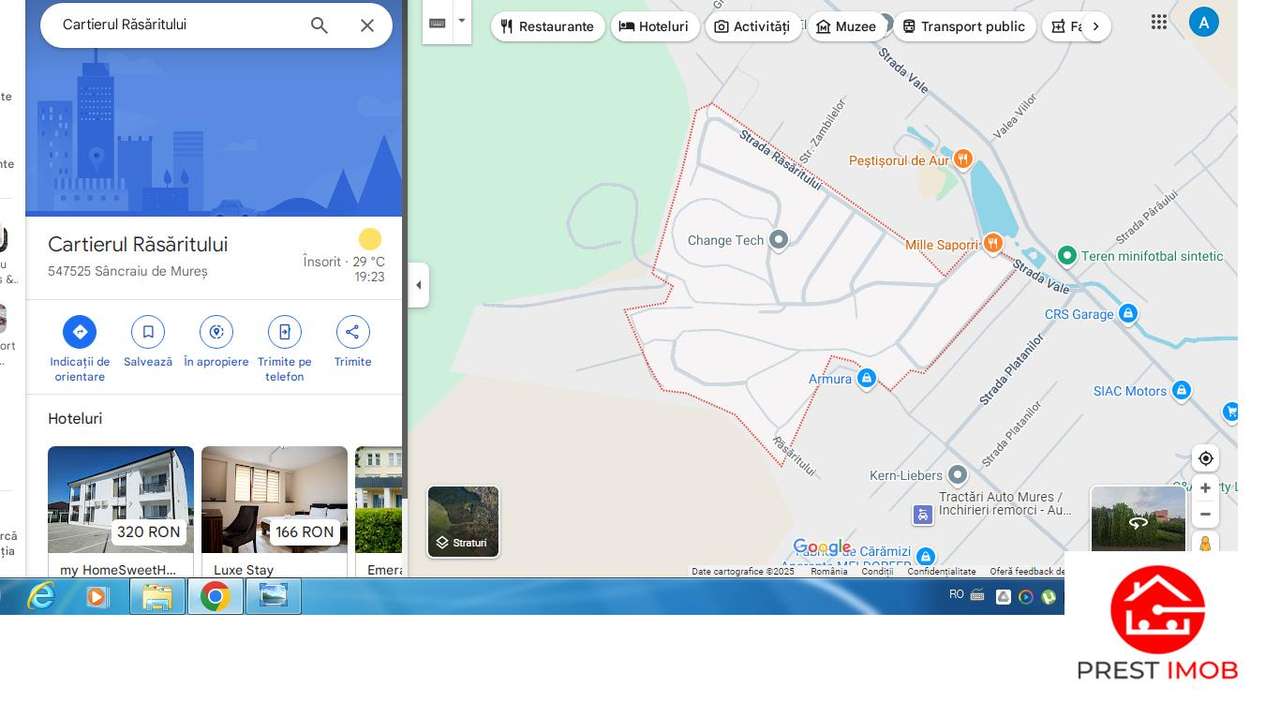The width and height of the screenshot is (1280, 720).
Task: Filter by Restaurante chip
Action: 548,26
